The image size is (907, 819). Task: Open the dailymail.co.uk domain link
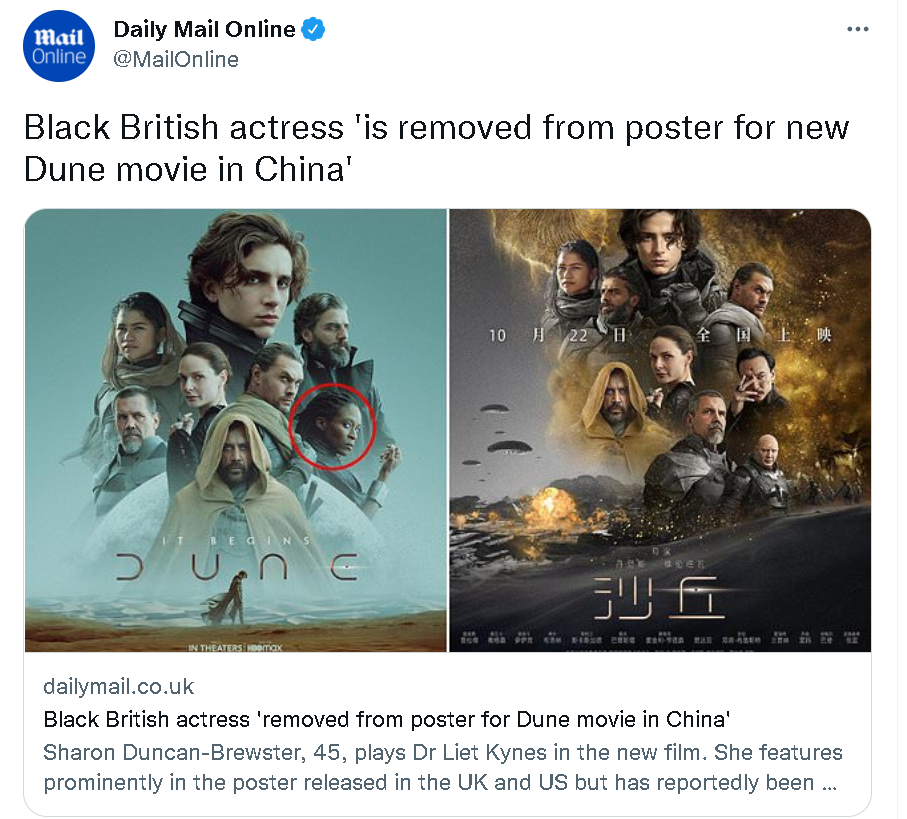119,687
